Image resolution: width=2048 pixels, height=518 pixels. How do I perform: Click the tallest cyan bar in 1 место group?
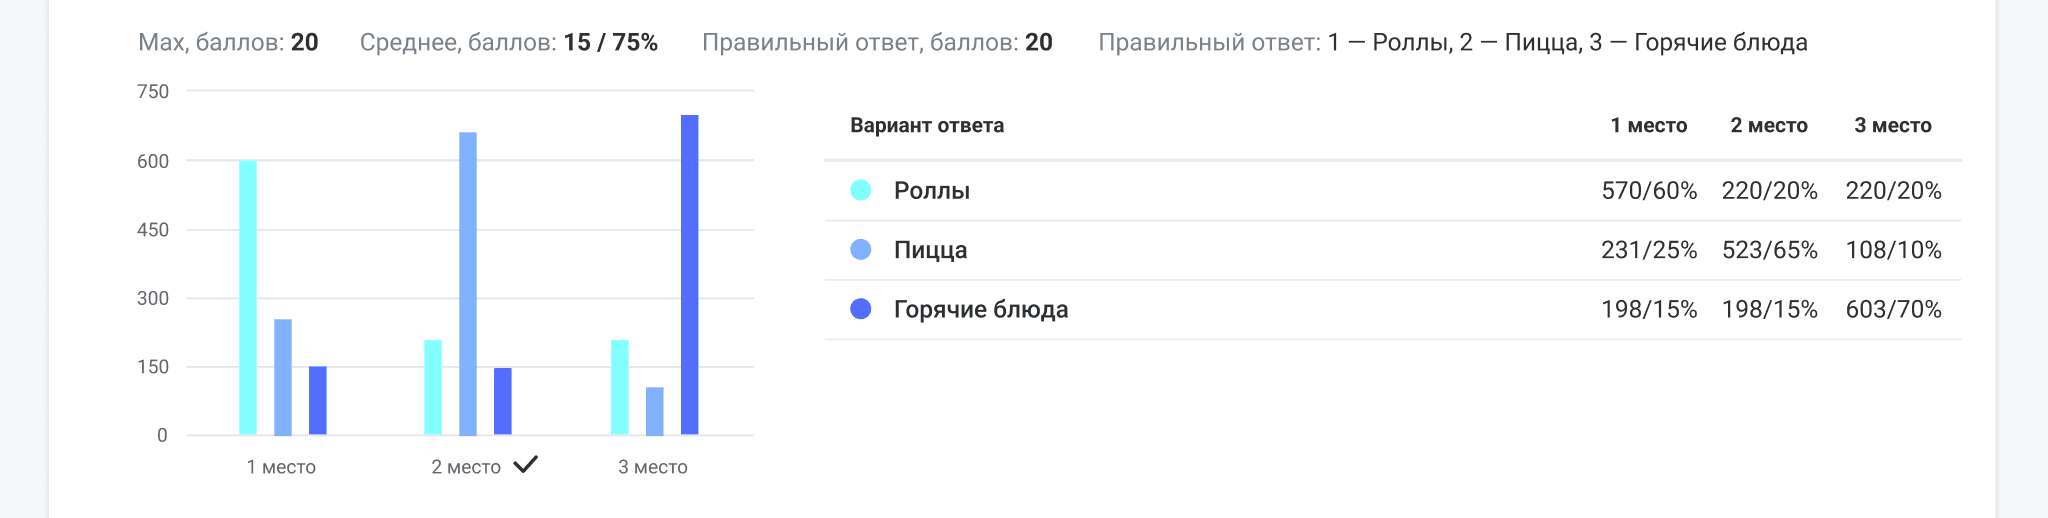coord(248,298)
